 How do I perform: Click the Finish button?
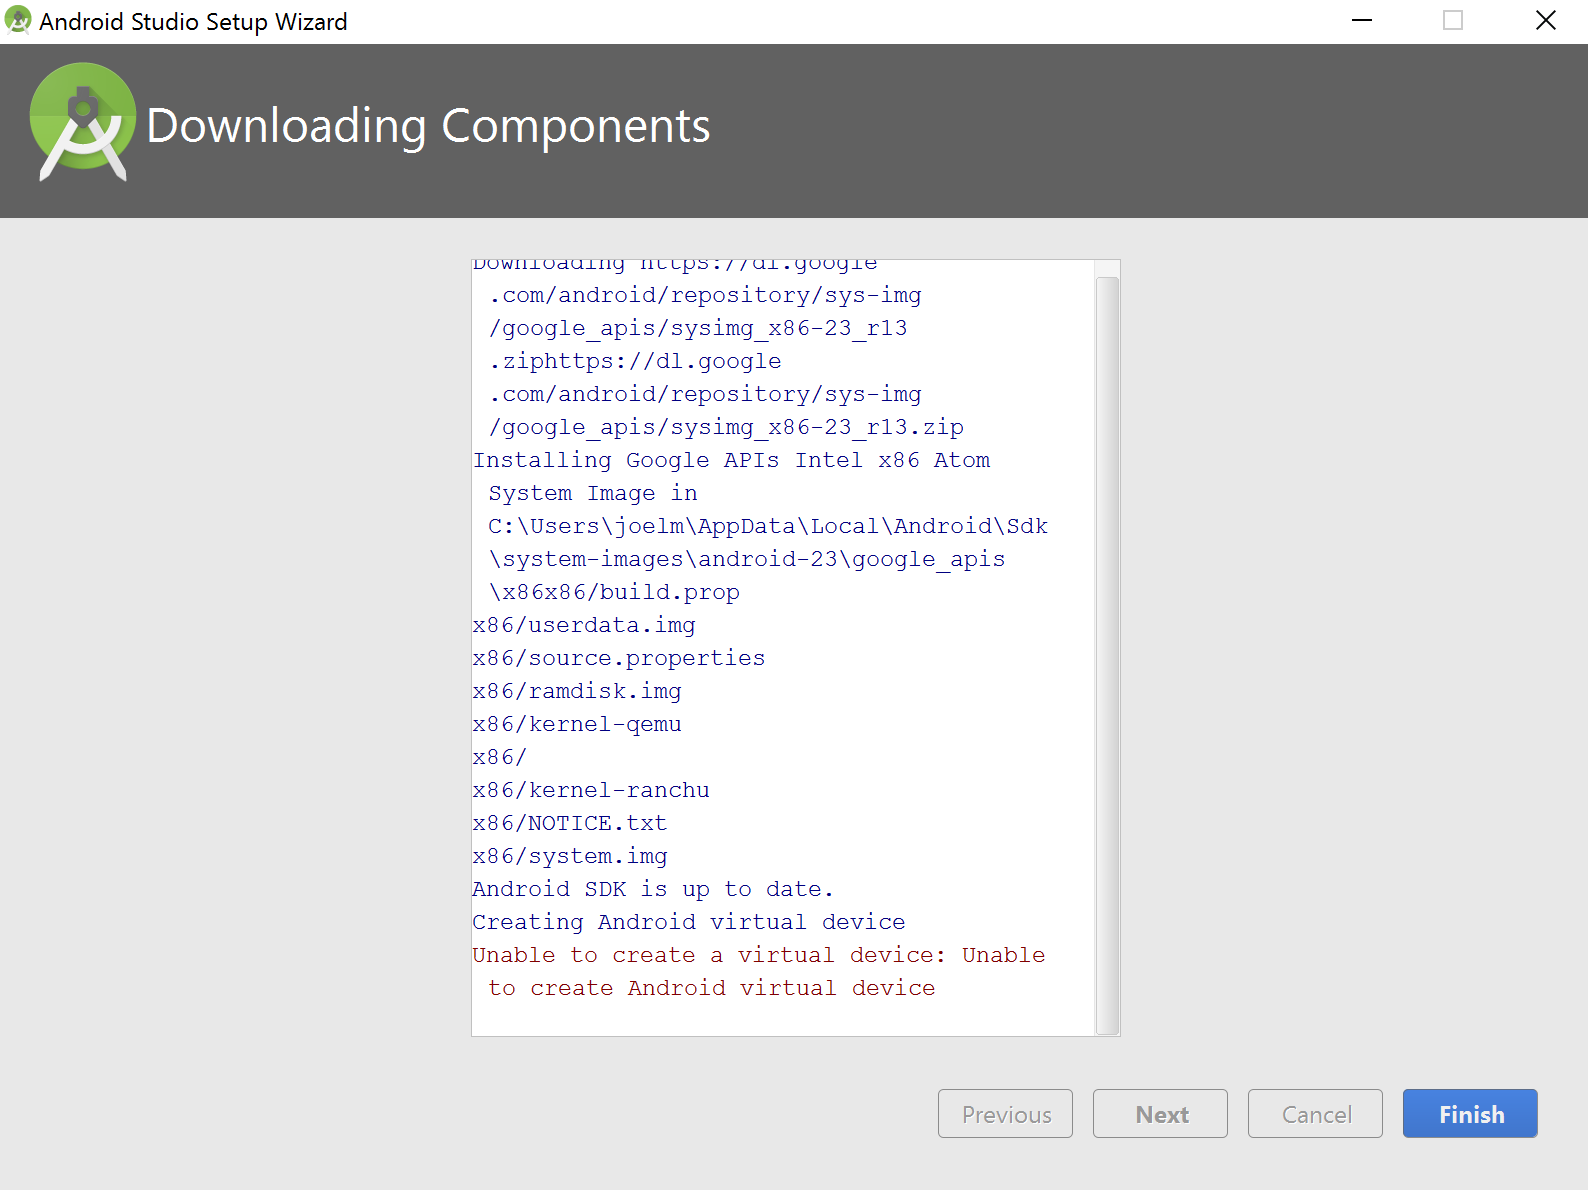pyautogui.click(x=1470, y=1113)
